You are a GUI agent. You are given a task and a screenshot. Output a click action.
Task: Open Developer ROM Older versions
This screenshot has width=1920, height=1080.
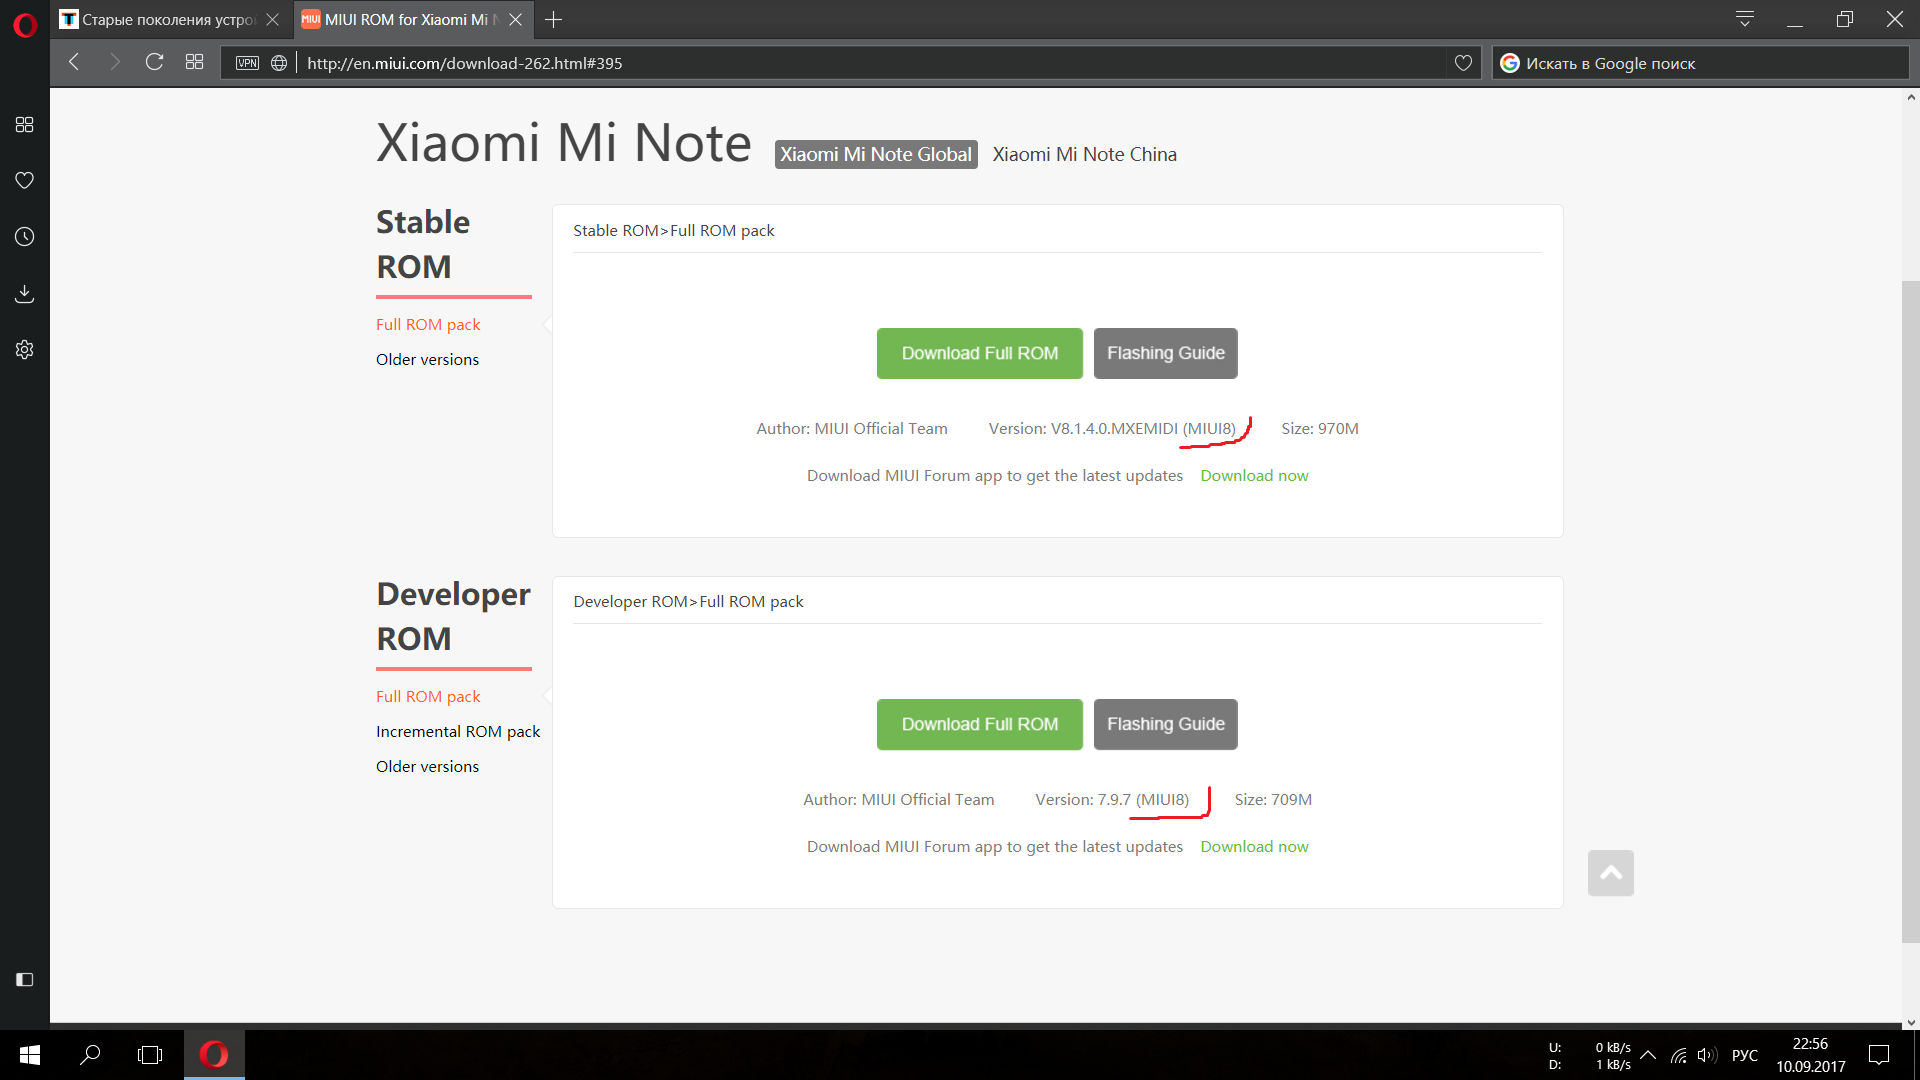[427, 766]
